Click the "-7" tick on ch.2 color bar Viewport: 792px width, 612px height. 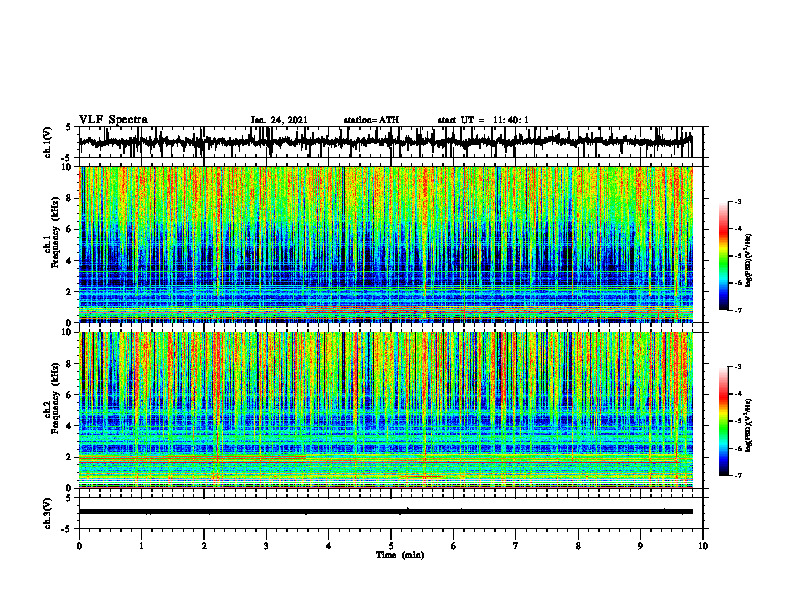[x=738, y=475]
